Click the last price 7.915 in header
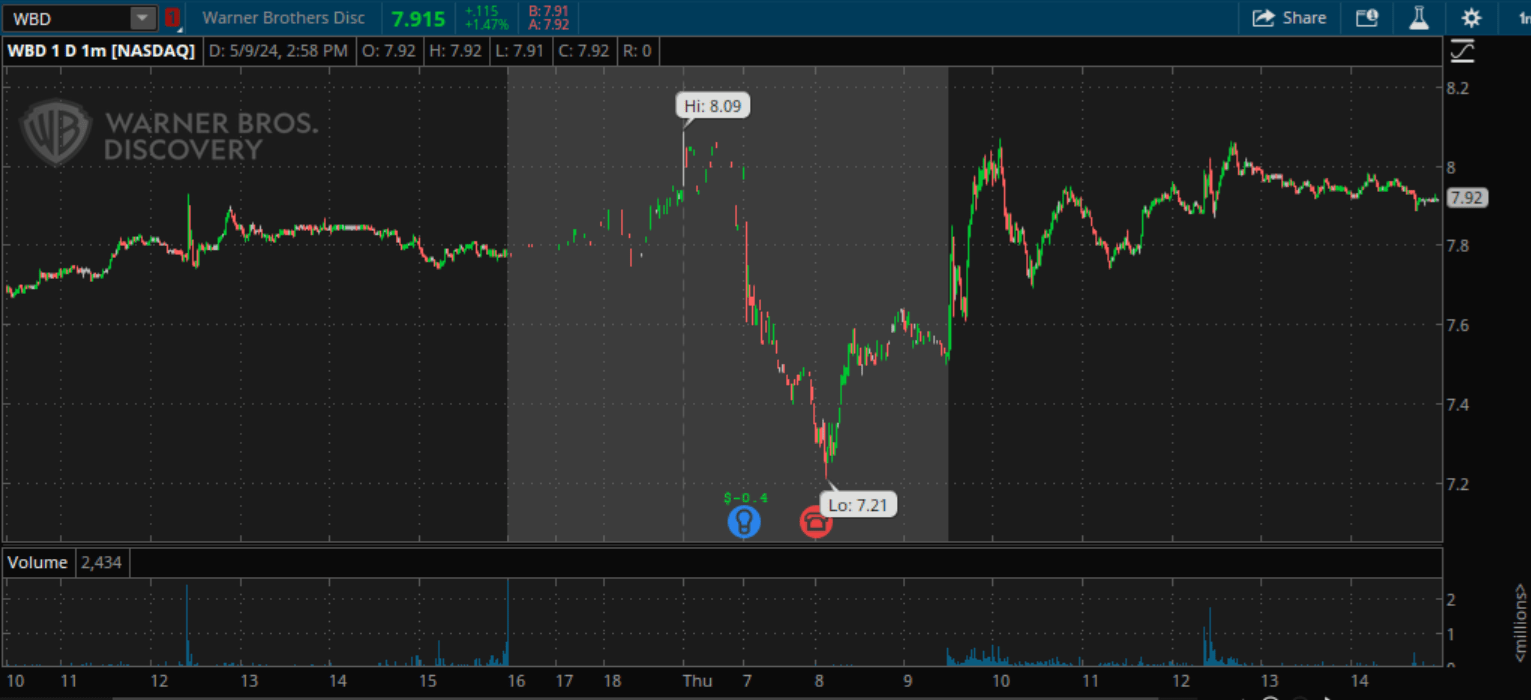This screenshot has width=1531, height=700. 419,18
